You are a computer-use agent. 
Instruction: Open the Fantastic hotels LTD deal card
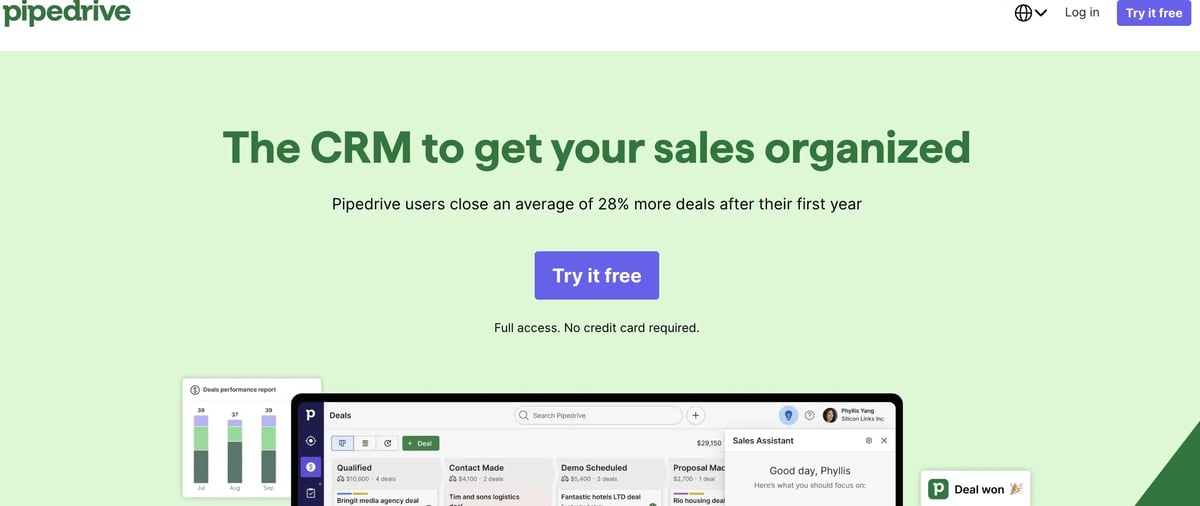coord(609,498)
